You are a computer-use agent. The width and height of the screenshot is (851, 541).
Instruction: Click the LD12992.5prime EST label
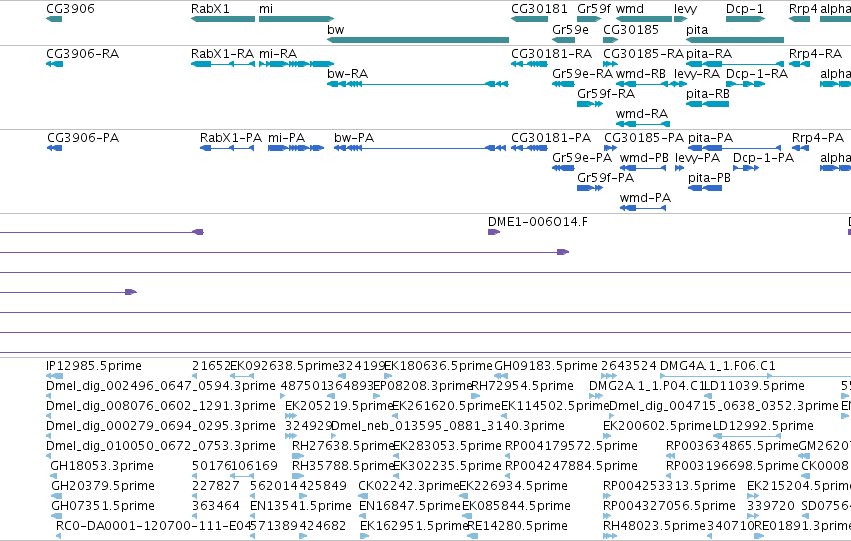click(763, 426)
